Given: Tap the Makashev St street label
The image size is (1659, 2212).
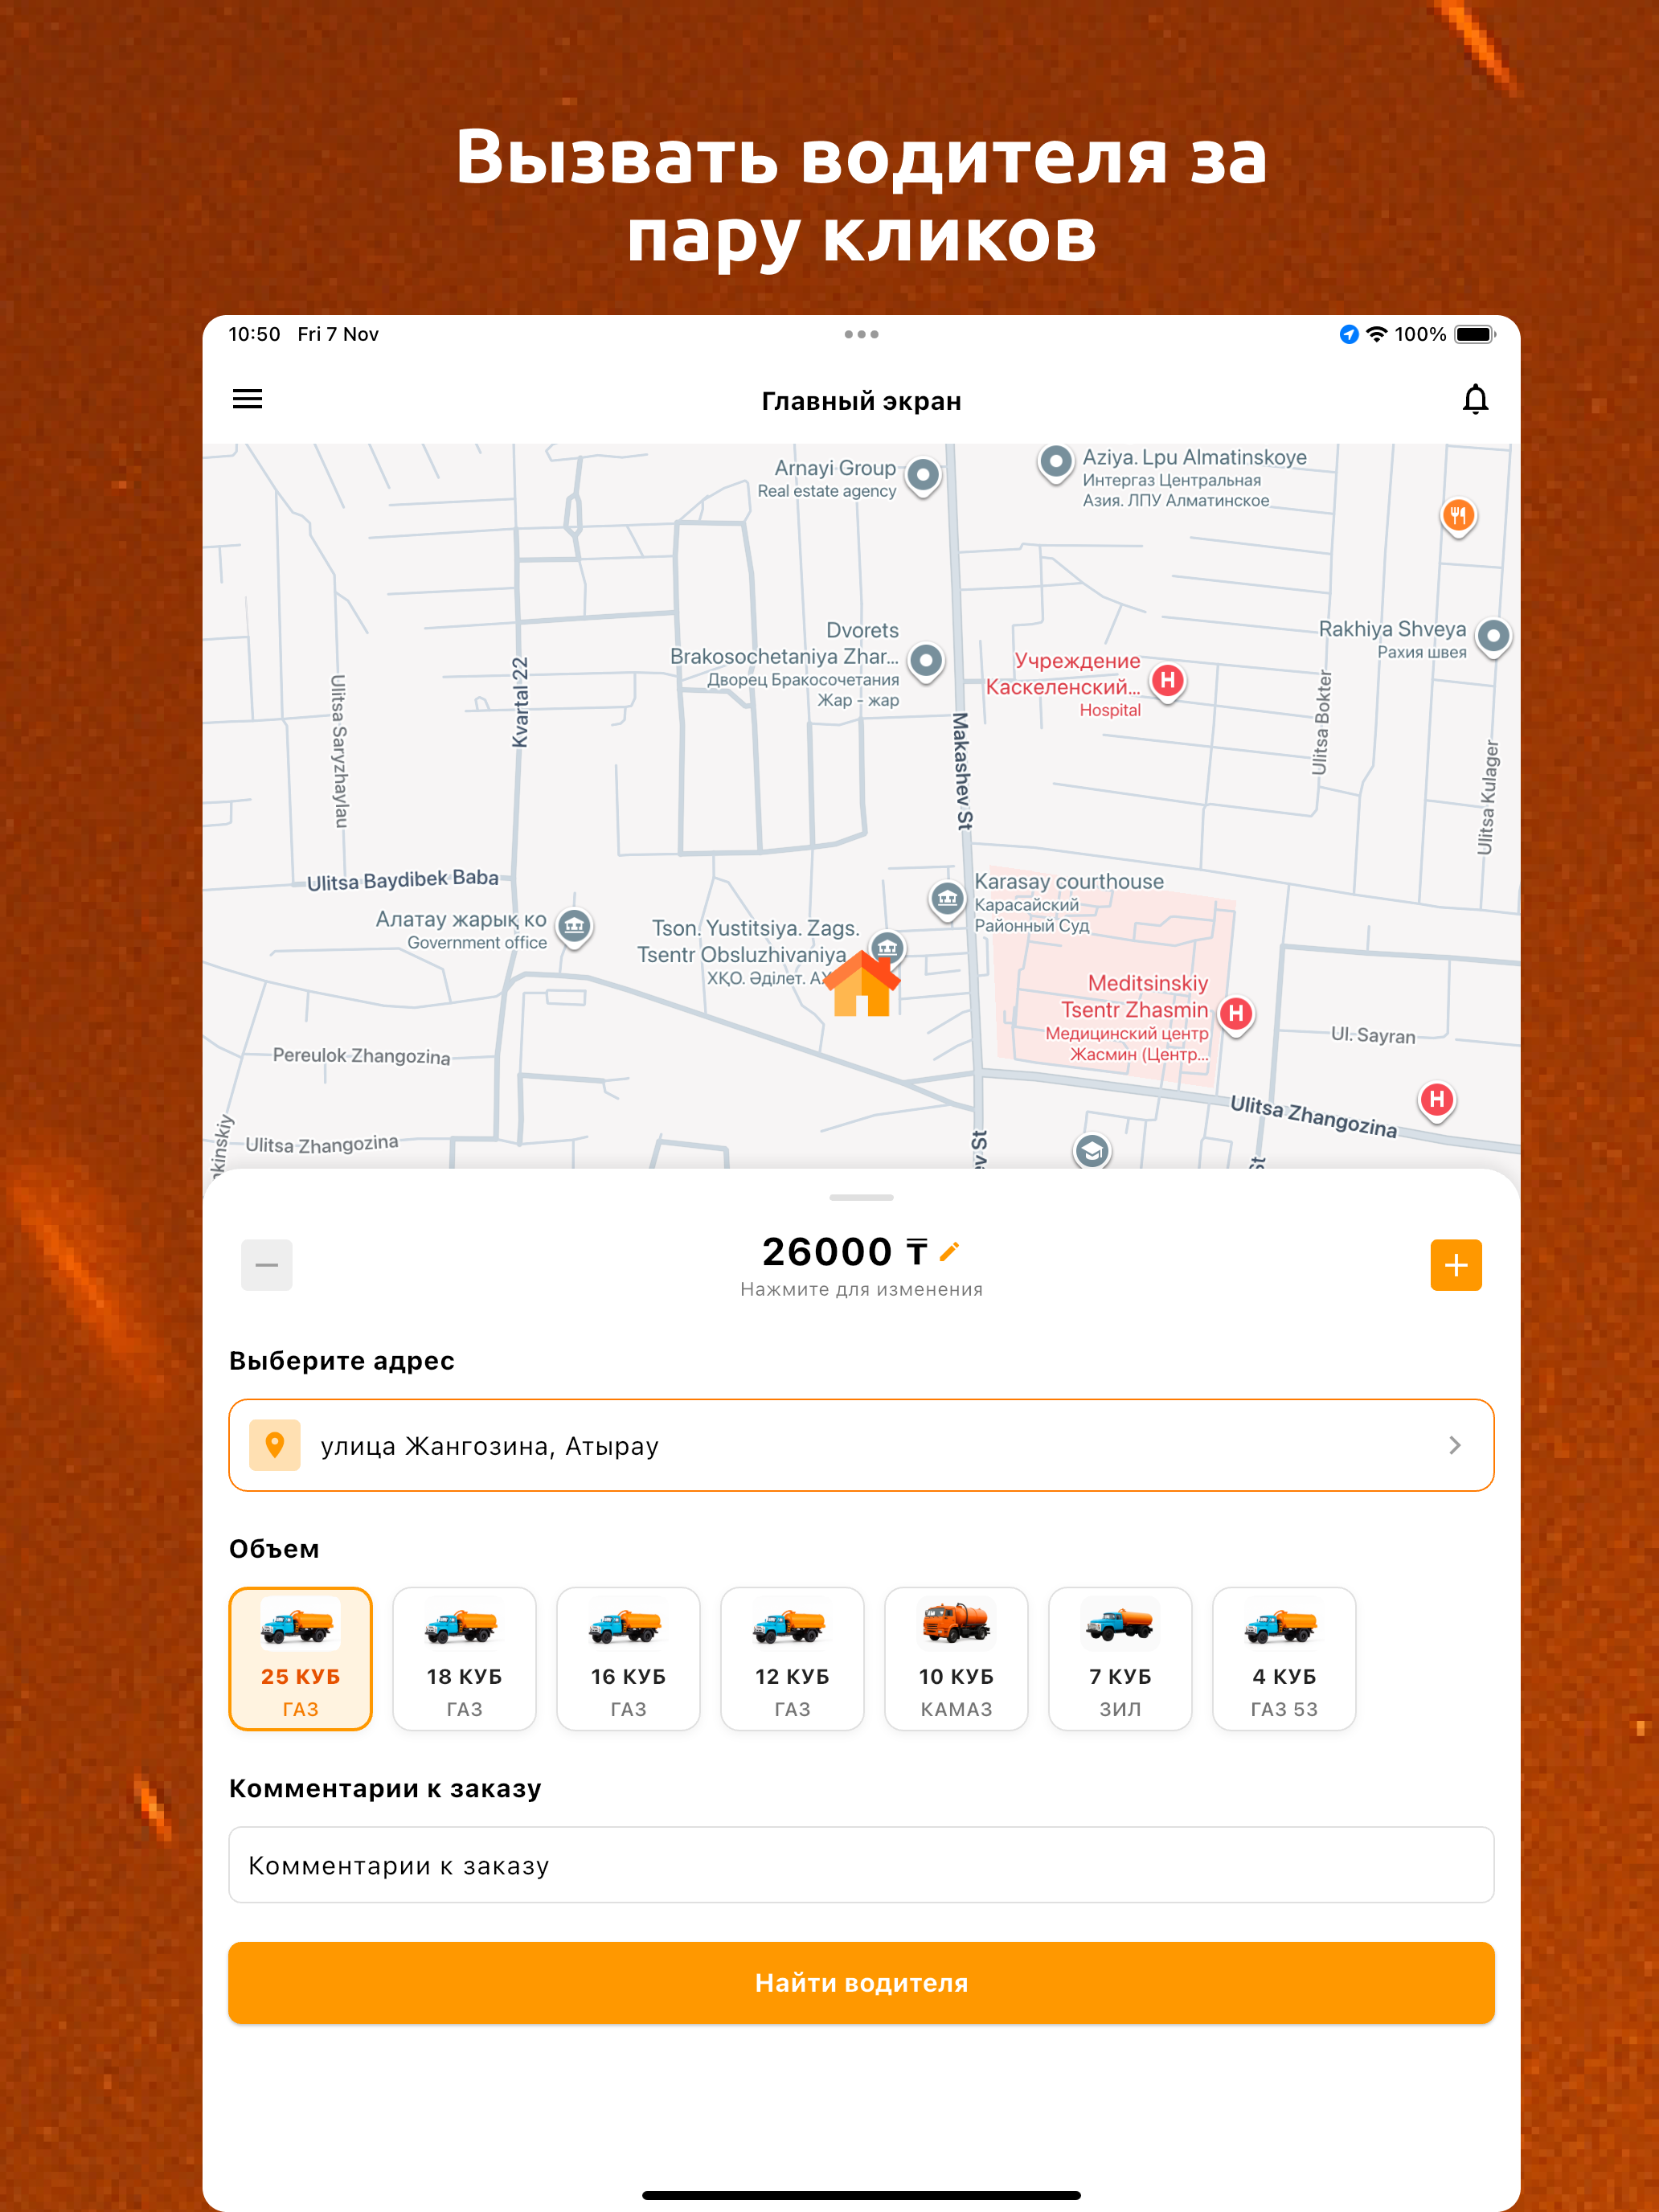Looking at the screenshot, I should click(x=962, y=771).
